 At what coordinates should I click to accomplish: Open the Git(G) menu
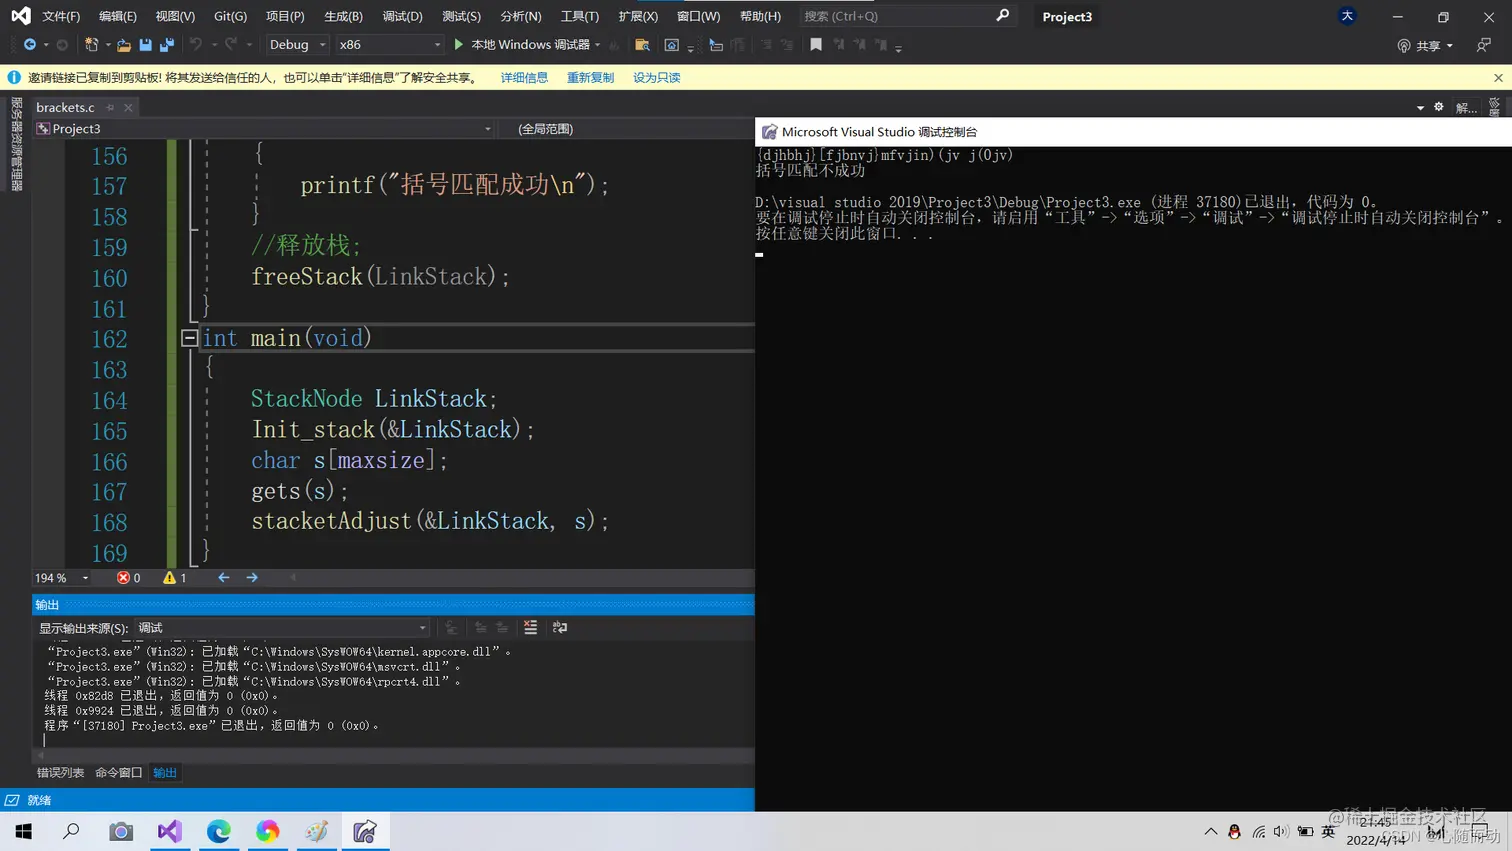click(x=230, y=16)
